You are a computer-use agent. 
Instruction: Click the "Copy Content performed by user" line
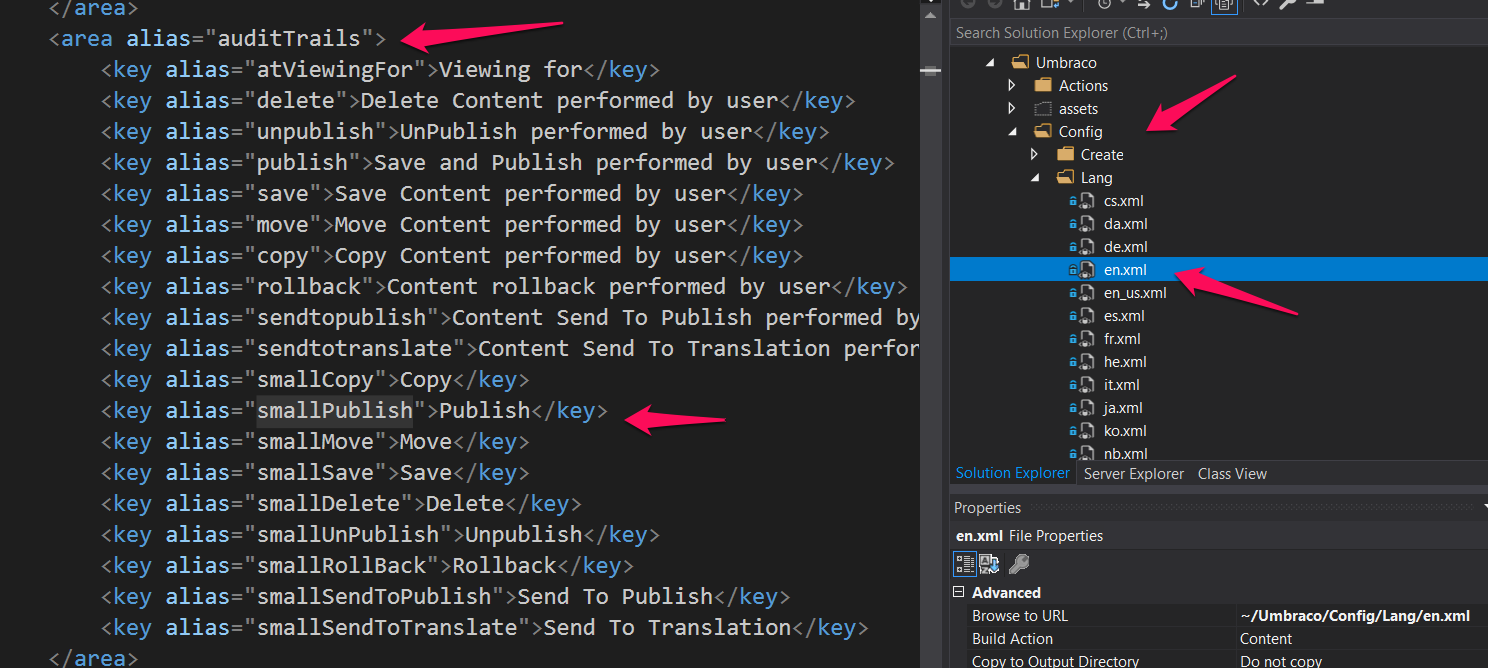452,256
